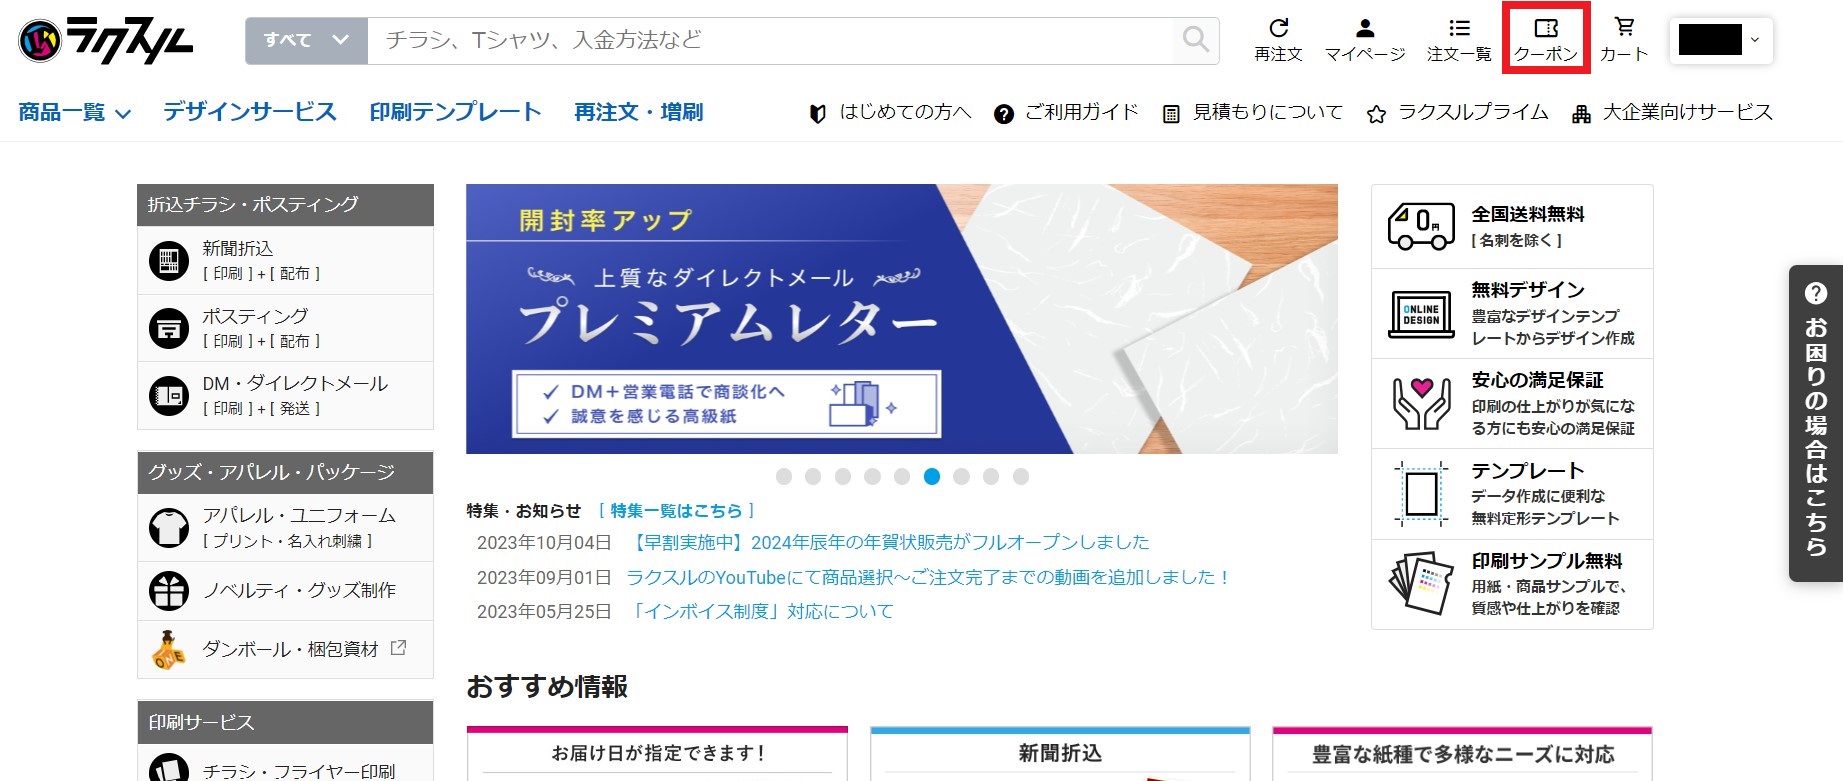This screenshot has height=781, width=1843.
Task: Open 豊富な紙種で多様なニーズに対応 card
Action: [1462, 754]
